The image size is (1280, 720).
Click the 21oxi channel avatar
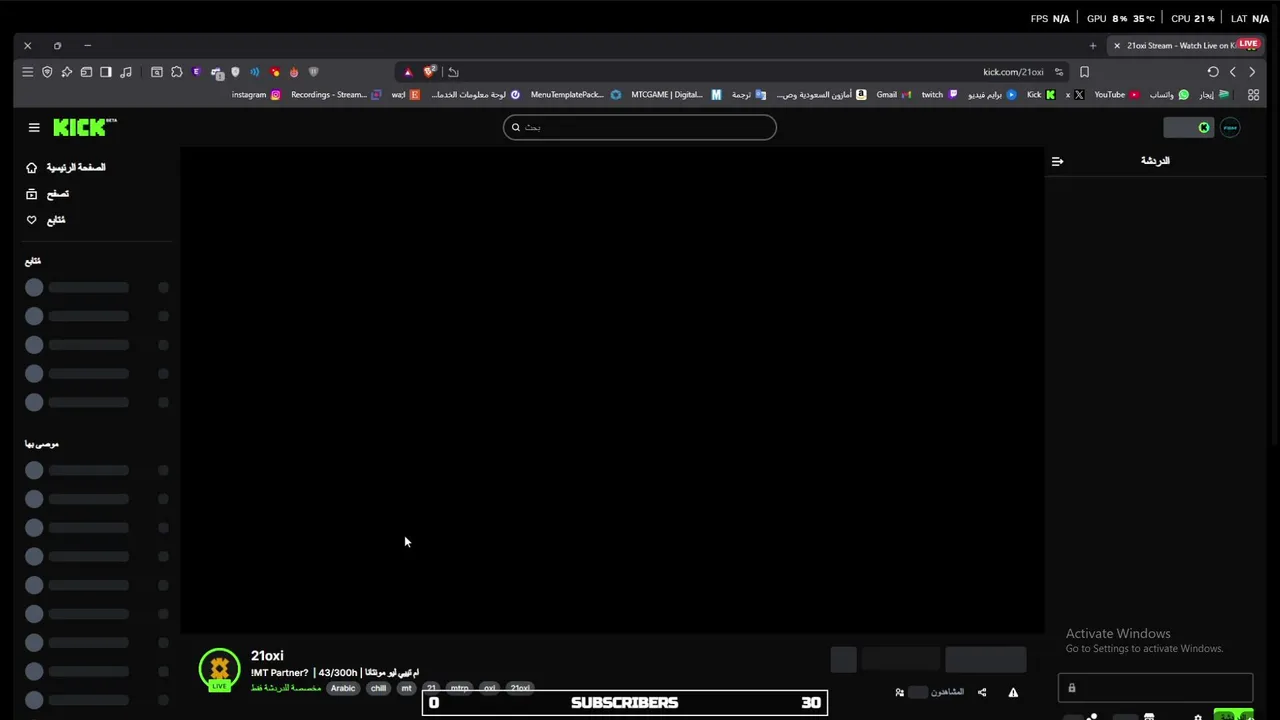point(219,670)
